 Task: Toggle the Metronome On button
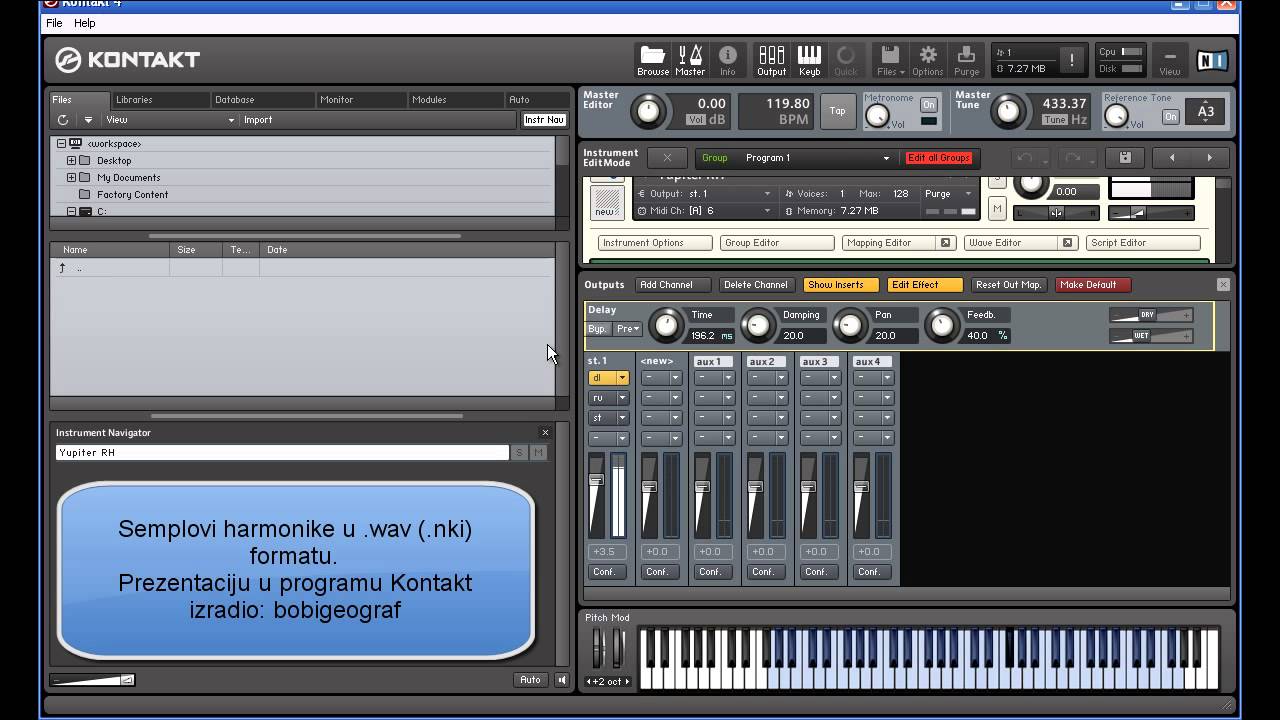[929, 105]
